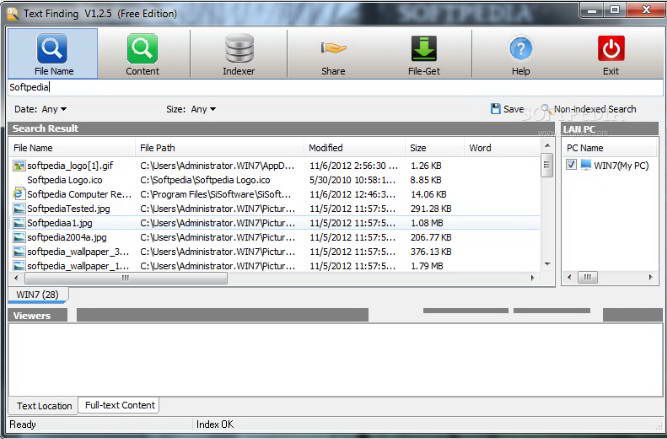Click the SoftpediaTested.jpg image icon
The image size is (667, 439).
19,208
